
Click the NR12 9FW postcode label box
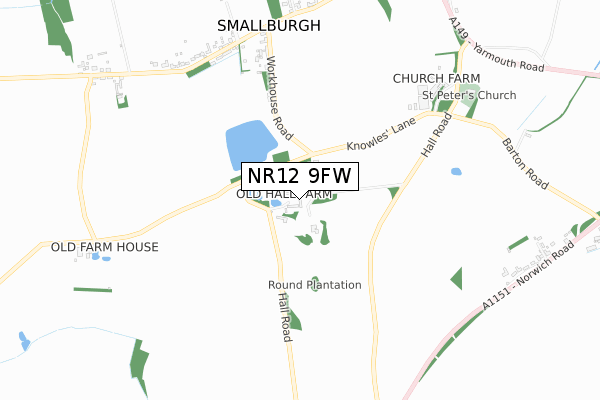(x=300, y=176)
